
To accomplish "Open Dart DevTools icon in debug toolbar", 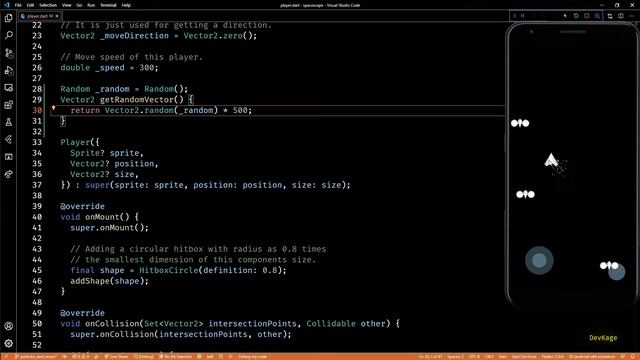I will [597, 16].
